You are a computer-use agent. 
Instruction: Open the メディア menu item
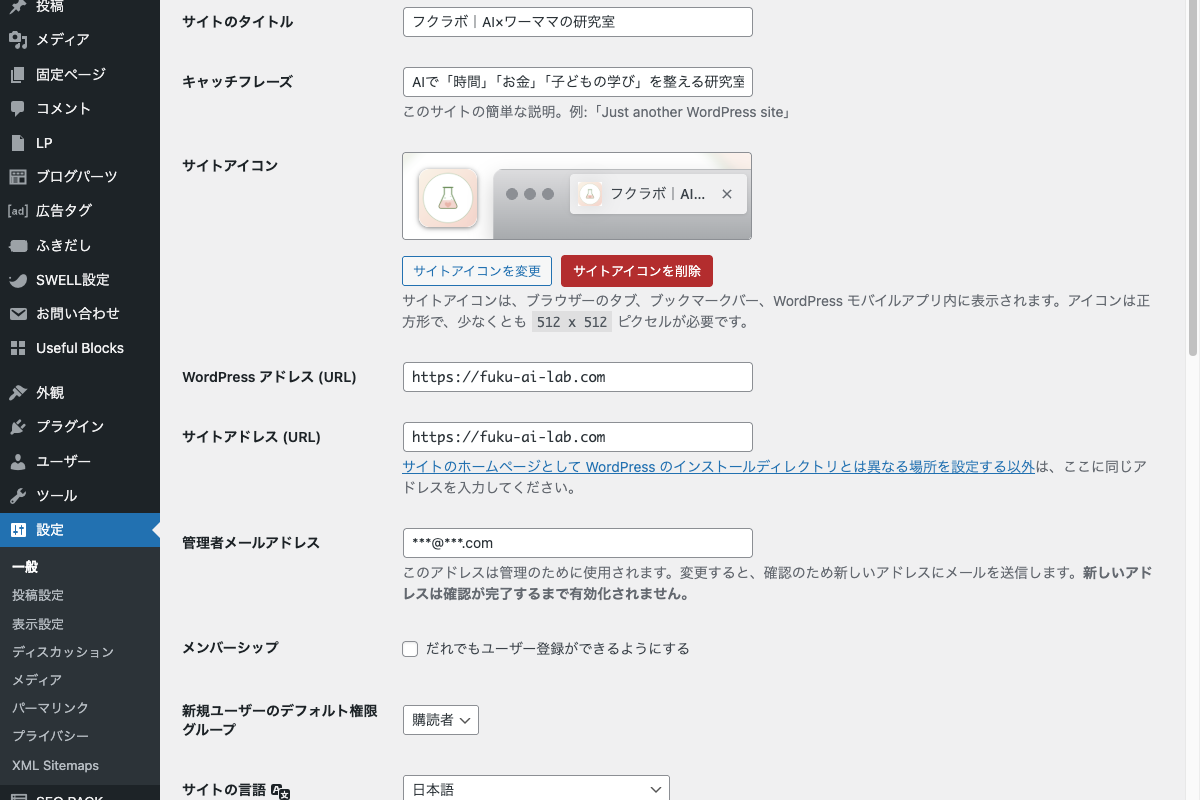[x=80, y=40]
